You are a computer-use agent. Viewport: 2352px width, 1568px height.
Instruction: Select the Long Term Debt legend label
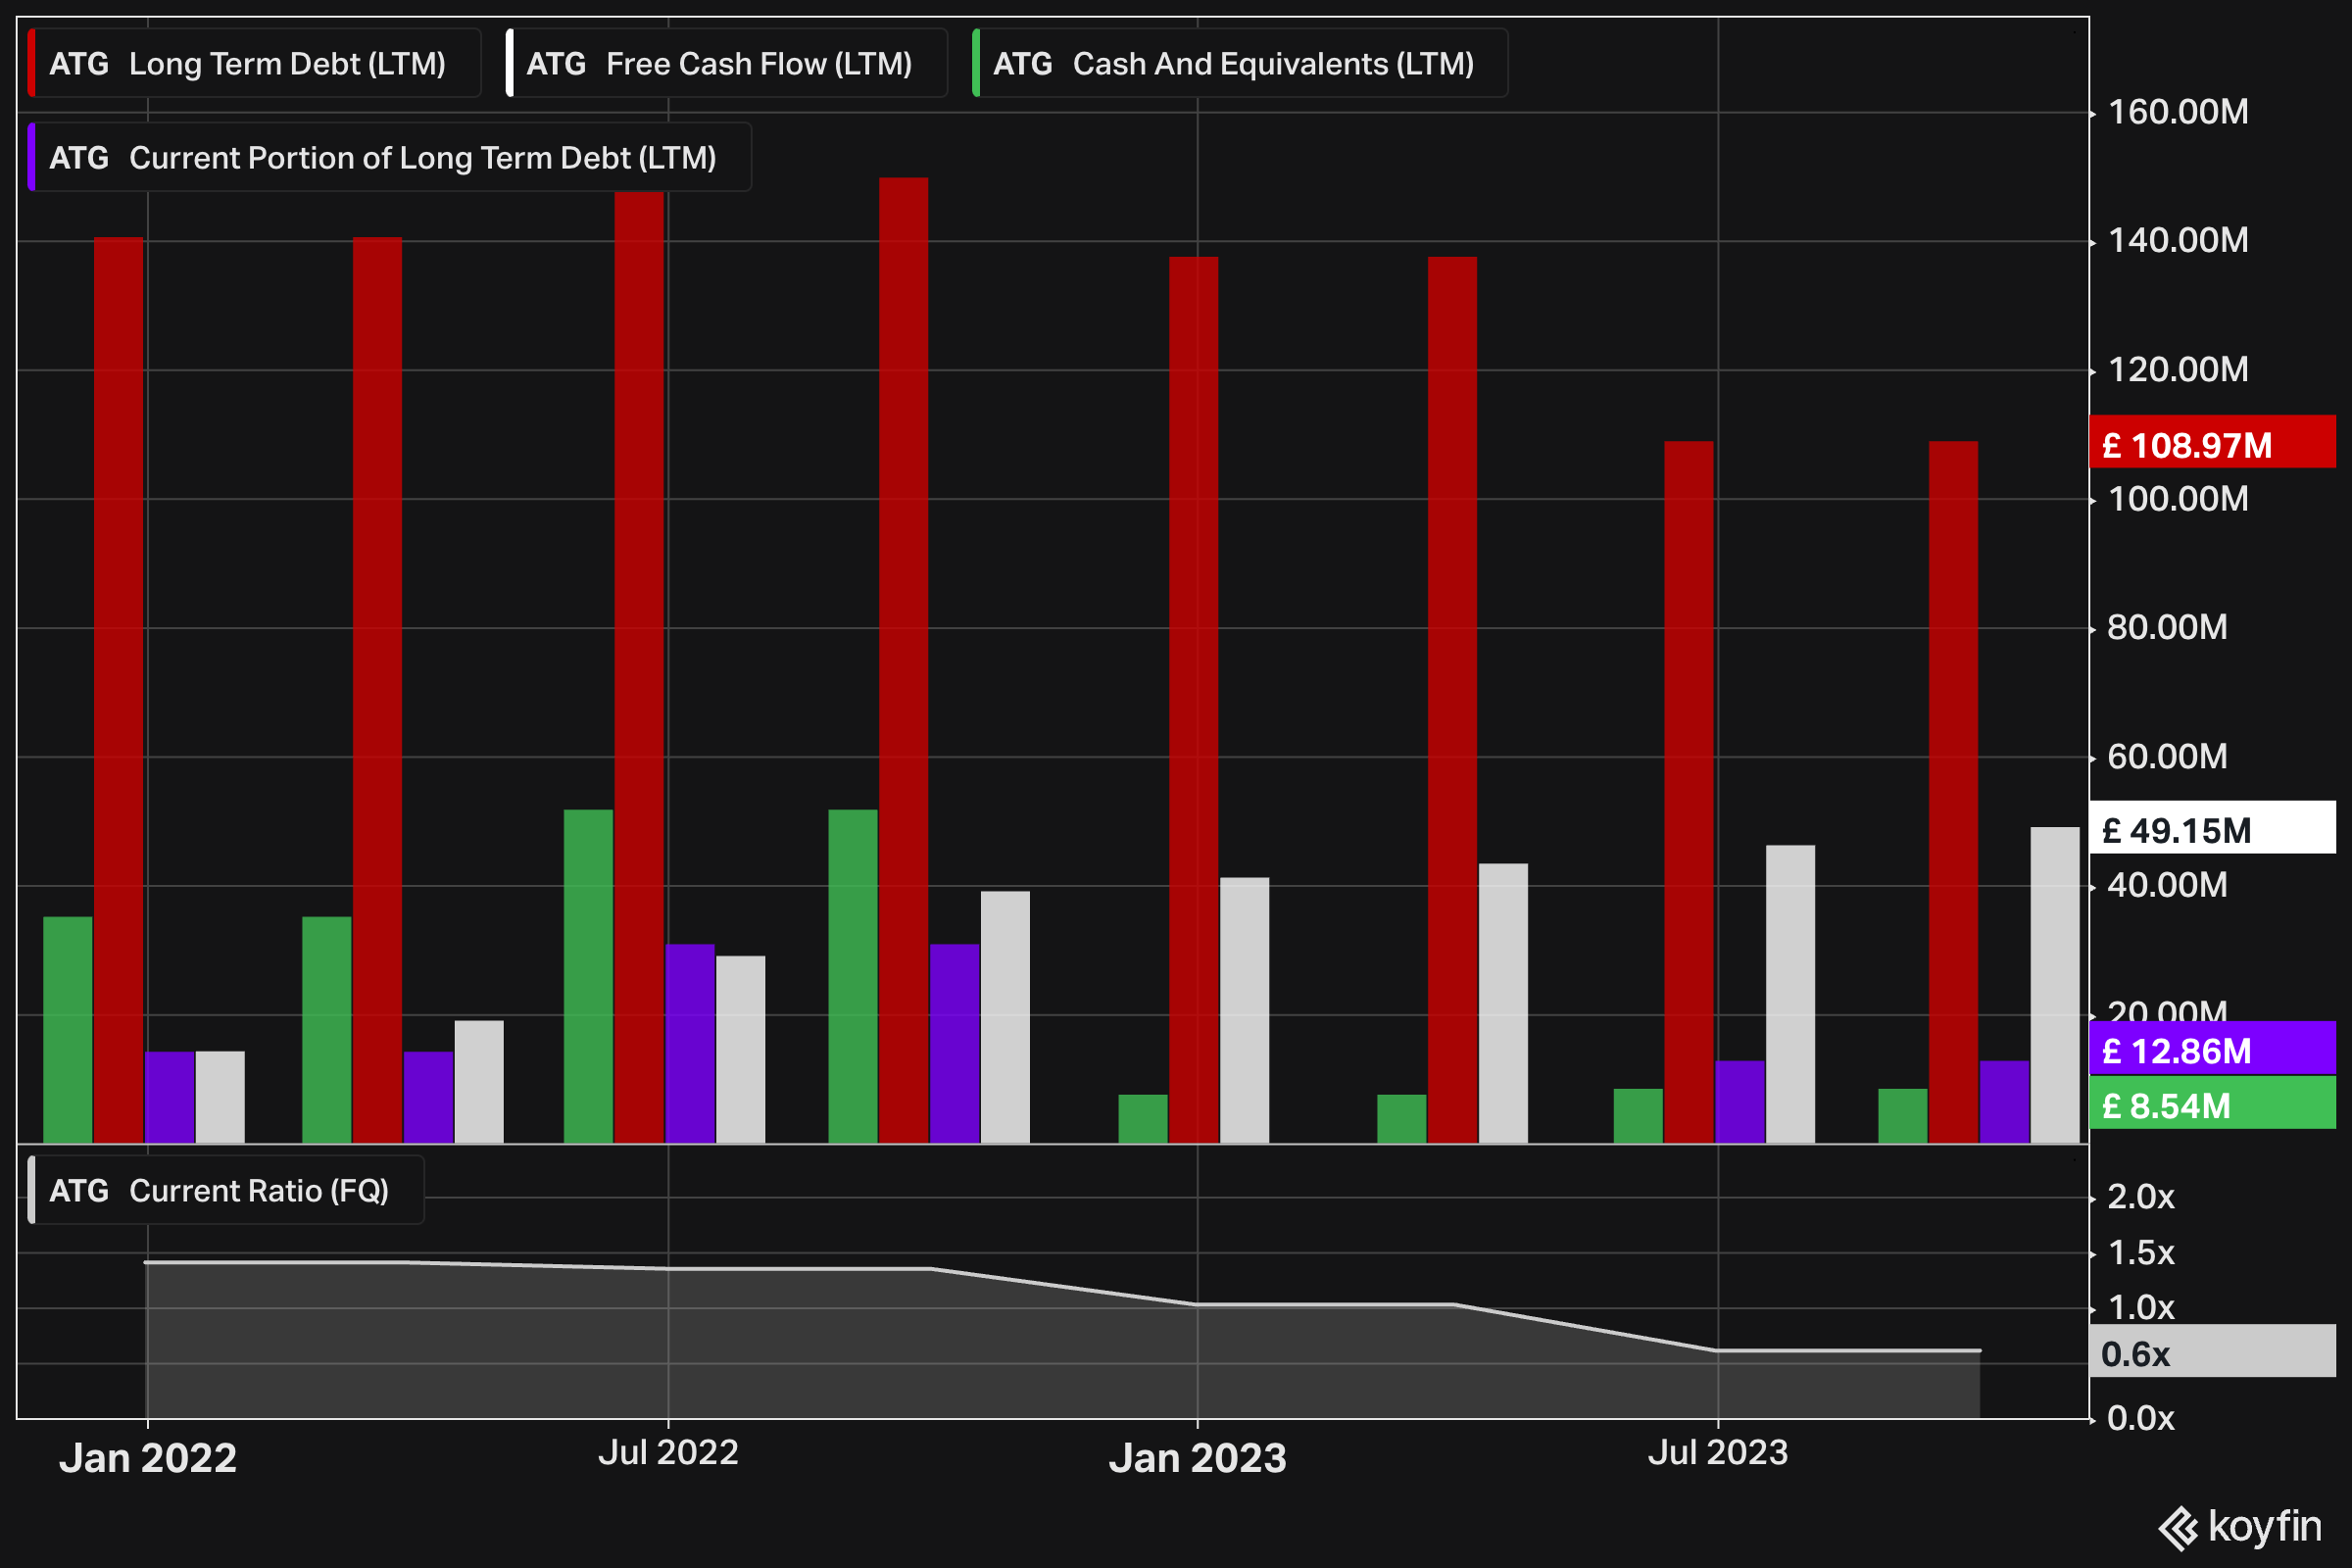click(x=286, y=64)
